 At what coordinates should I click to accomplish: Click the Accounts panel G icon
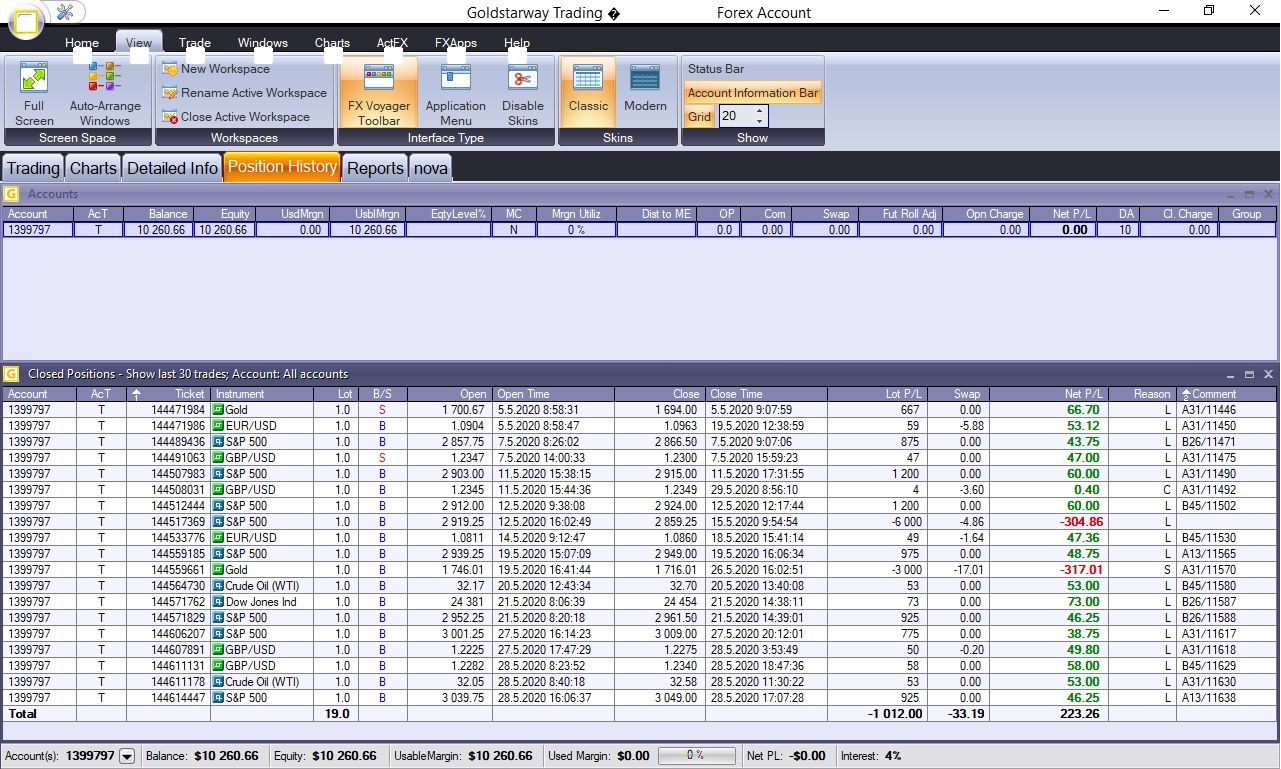12,194
